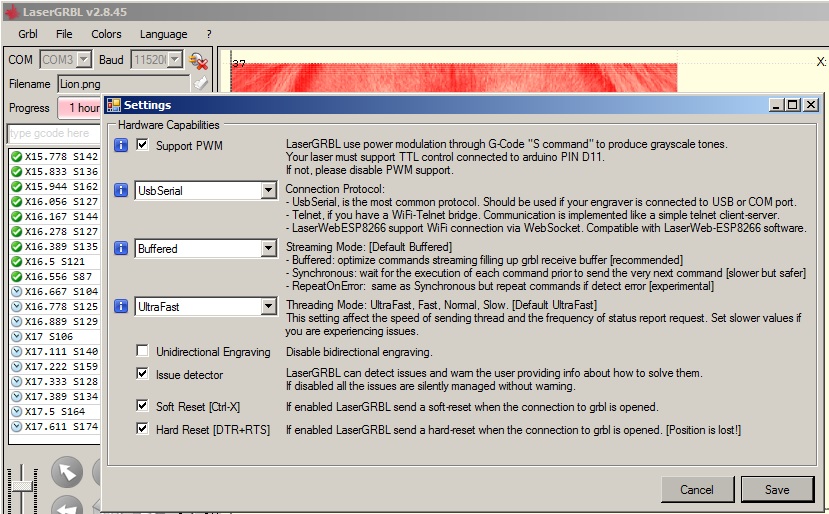Select gcode row X15.833 S136

point(55,171)
